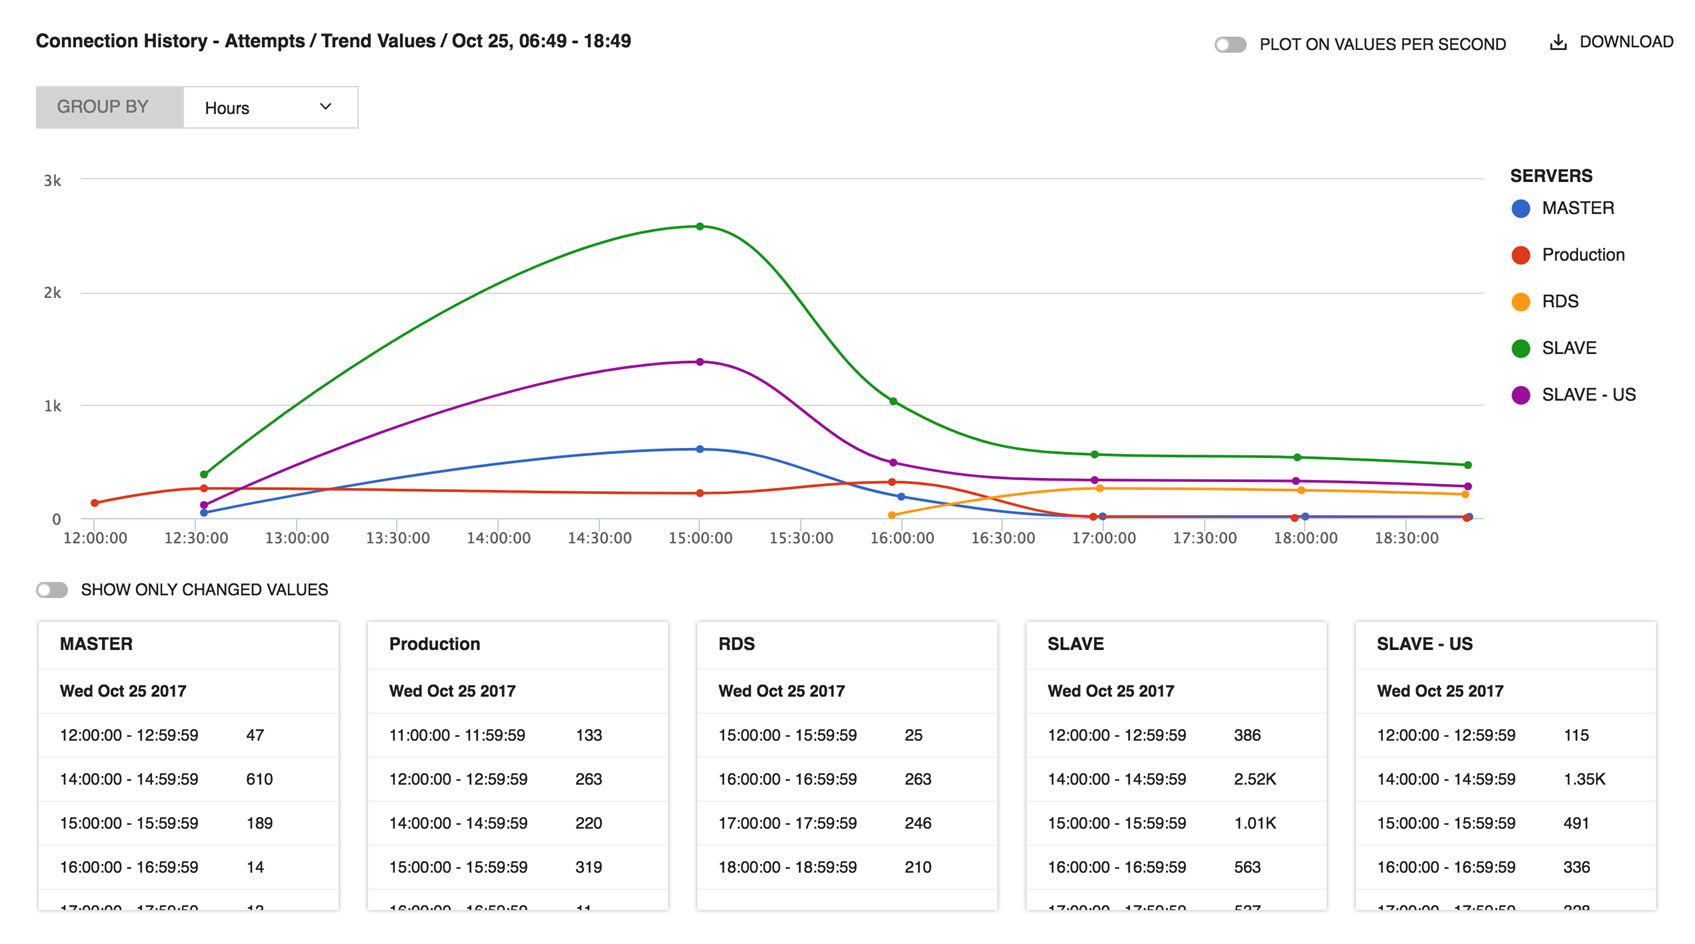
Task: Click Production row 12:00:00 - 12:59:59
Action: [x=518, y=779]
